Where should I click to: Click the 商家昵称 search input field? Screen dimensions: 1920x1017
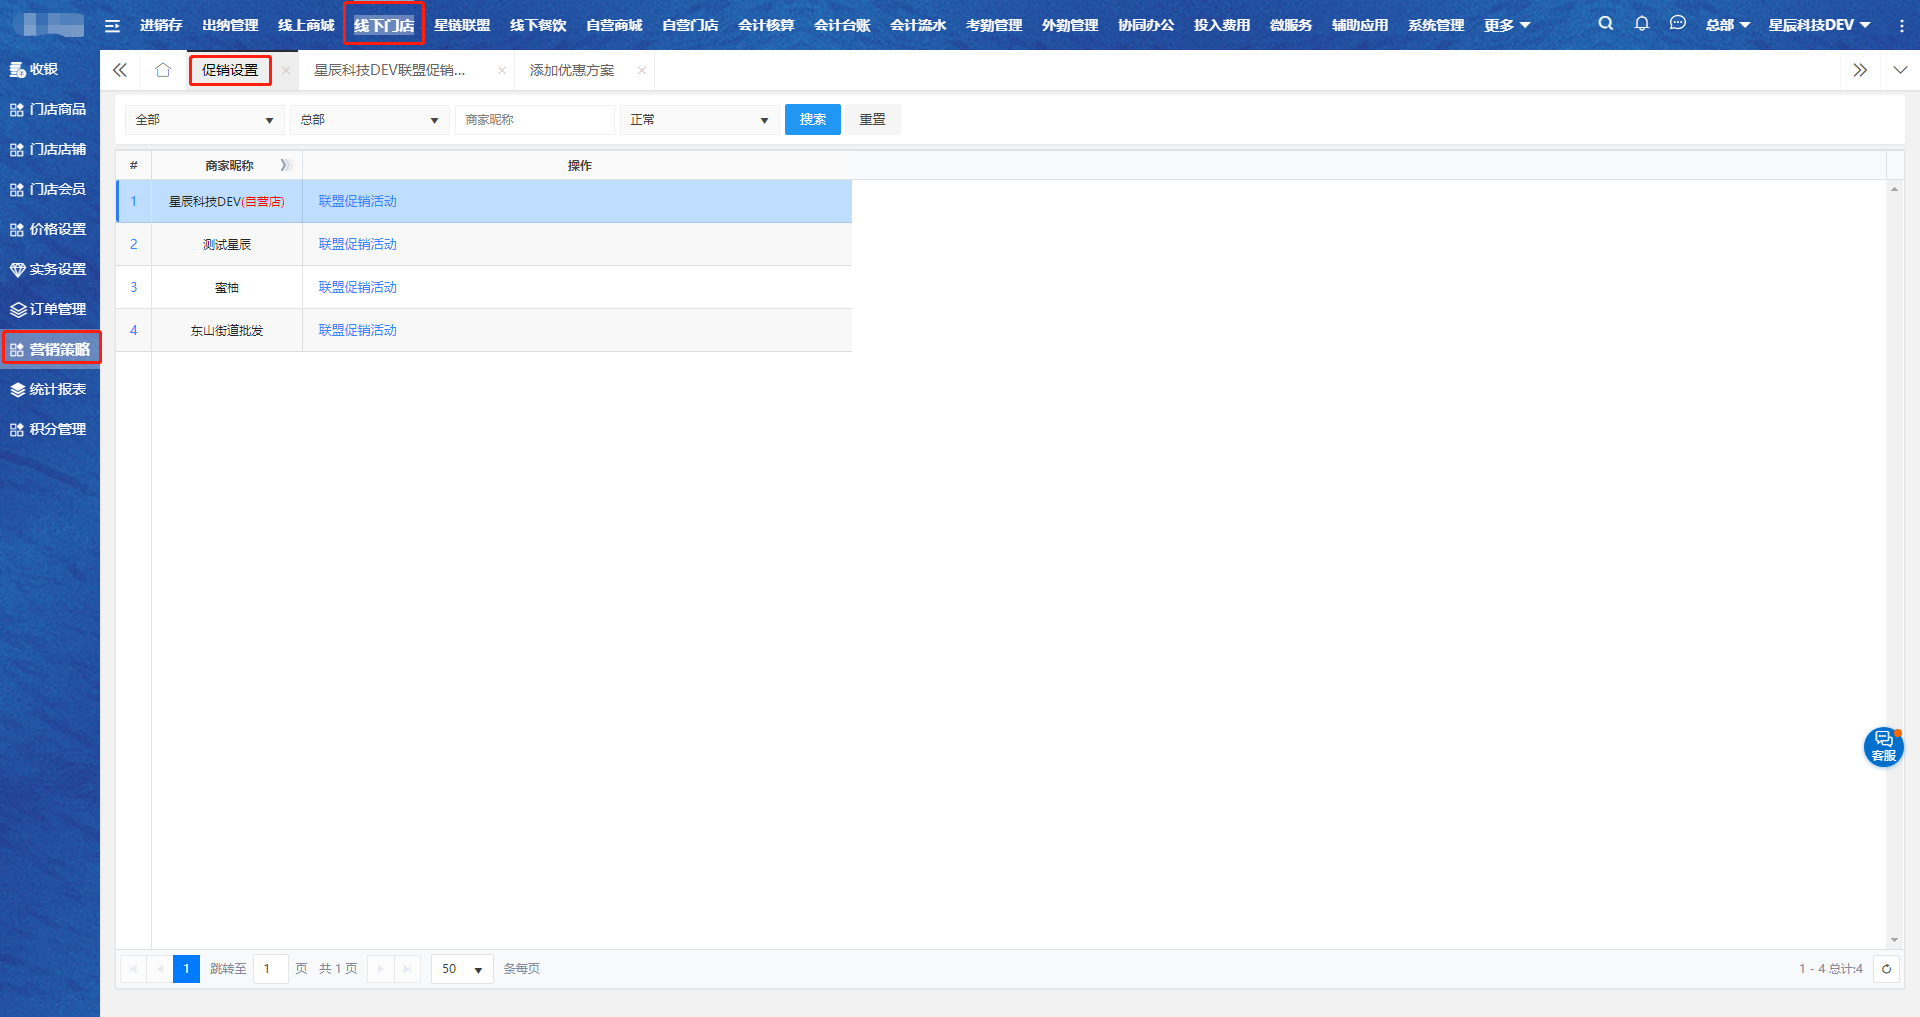(x=534, y=120)
